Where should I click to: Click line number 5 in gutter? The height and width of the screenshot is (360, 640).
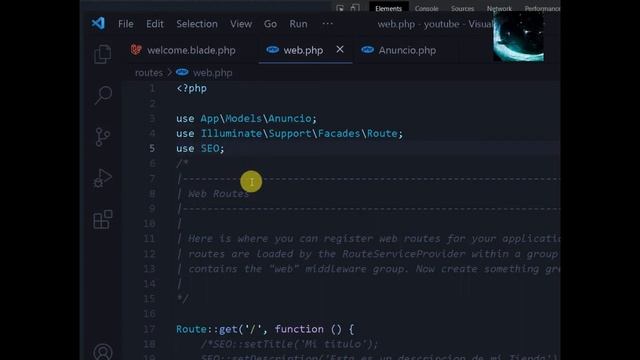point(152,149)
